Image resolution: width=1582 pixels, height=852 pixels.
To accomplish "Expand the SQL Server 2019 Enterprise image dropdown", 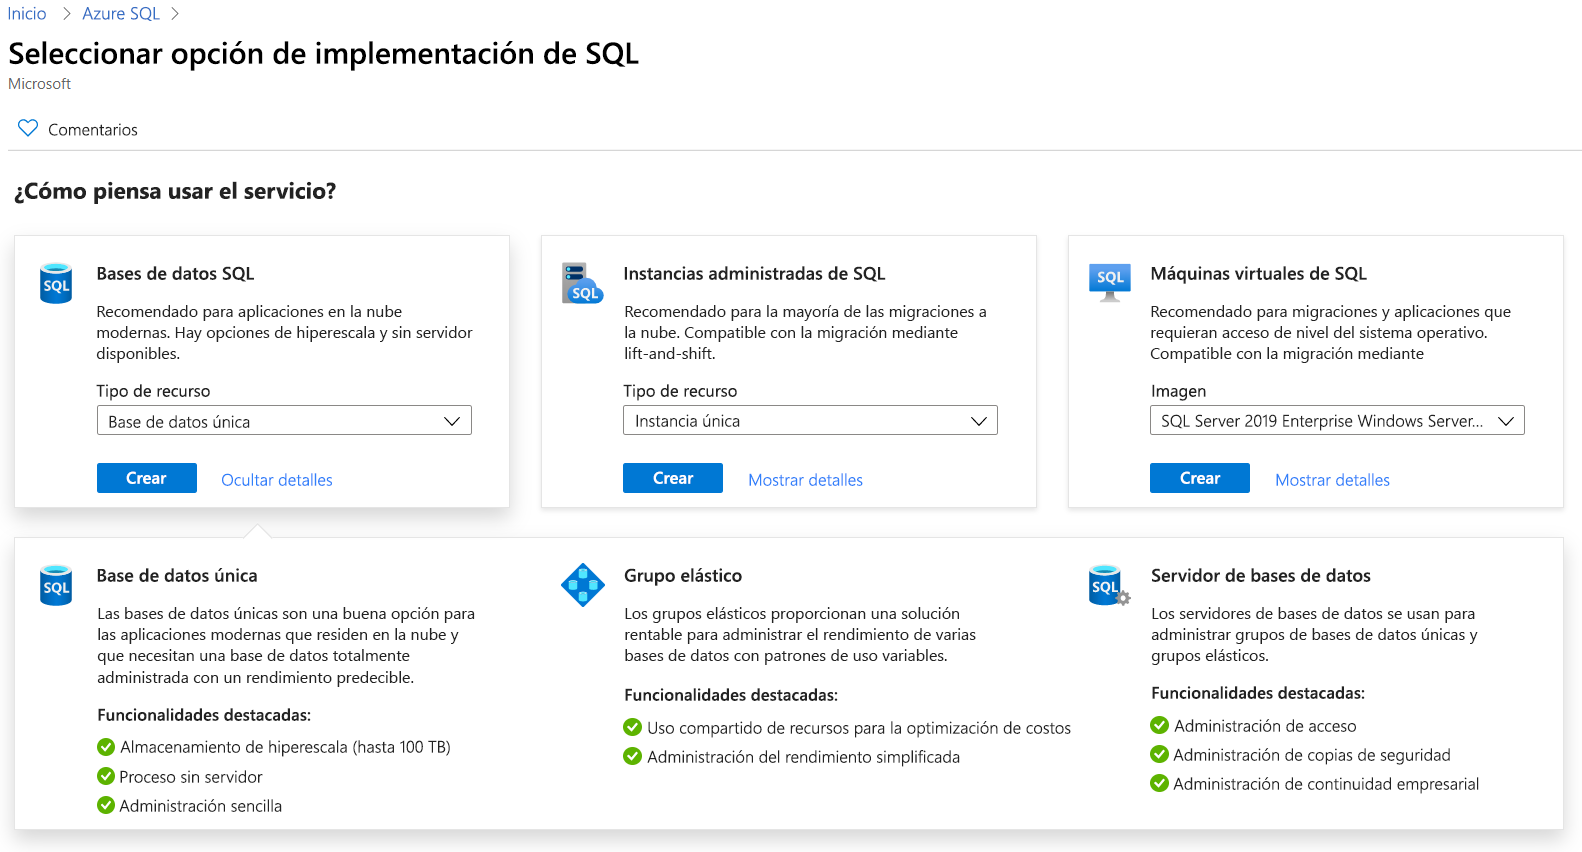I will [1337, 421].
